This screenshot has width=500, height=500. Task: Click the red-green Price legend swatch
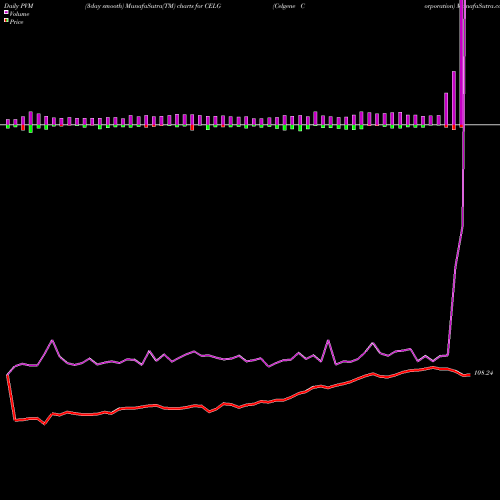(6, 21)
